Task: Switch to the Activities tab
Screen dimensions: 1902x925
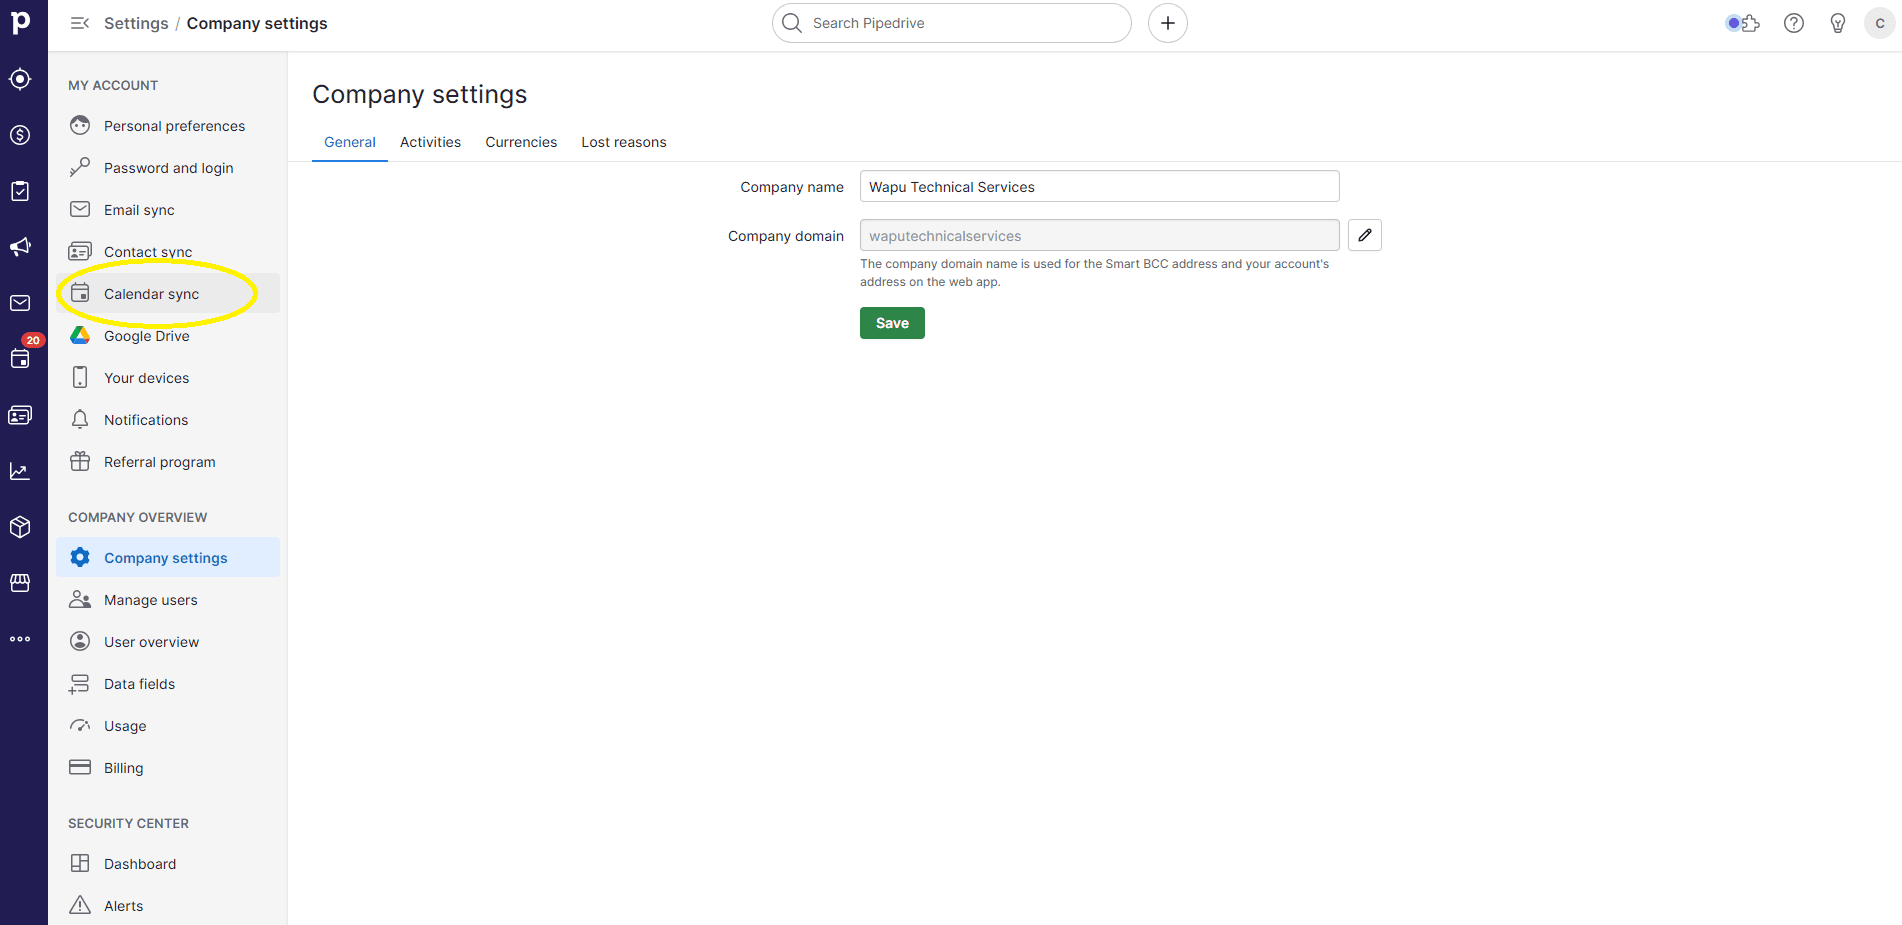Action: [x=430, y=142]
